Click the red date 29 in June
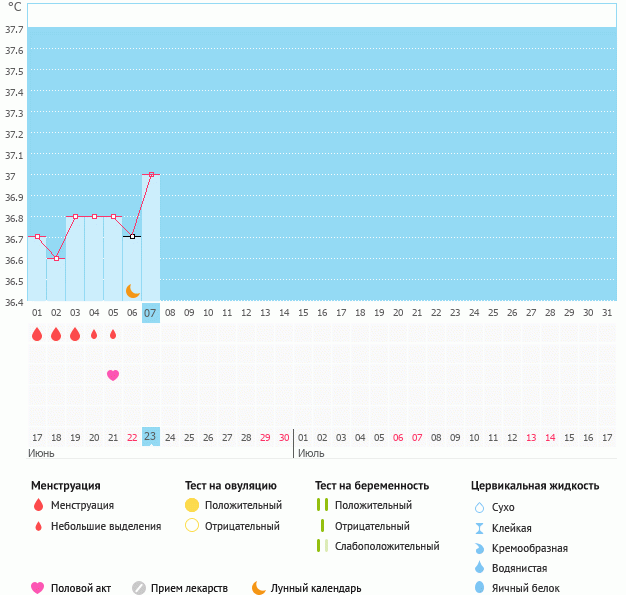 (265, 437)
